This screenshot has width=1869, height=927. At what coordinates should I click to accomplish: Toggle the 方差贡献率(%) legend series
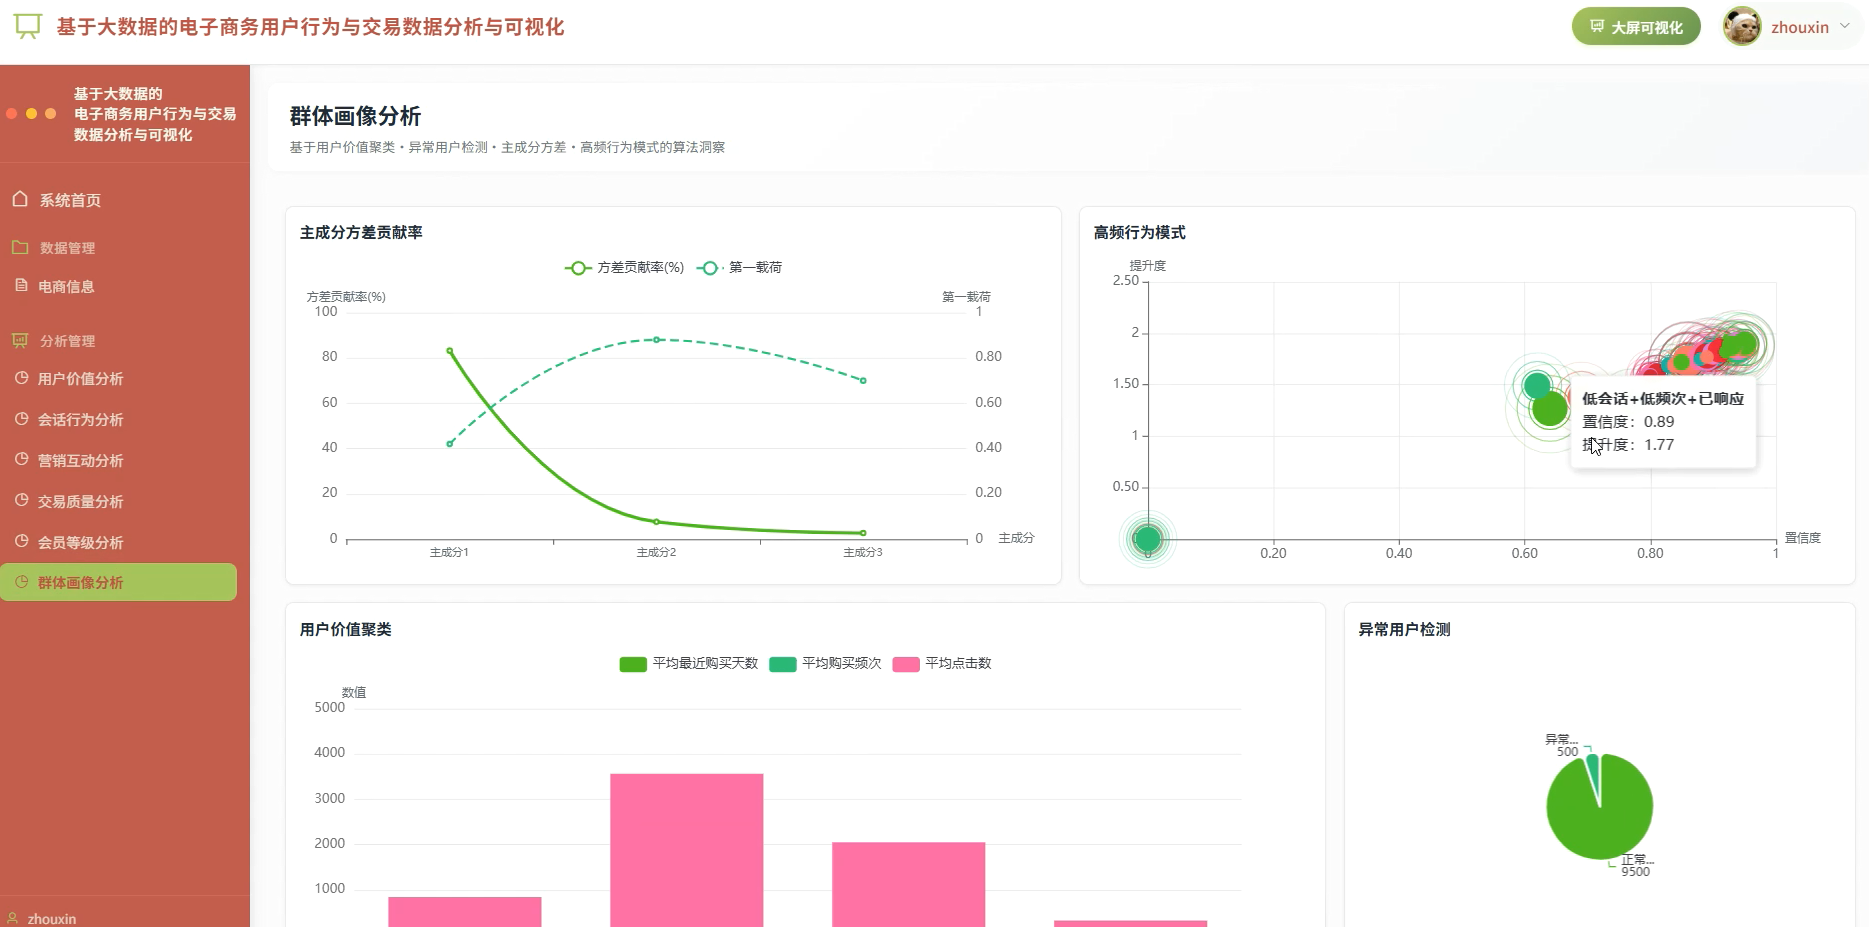click(625, 268)
